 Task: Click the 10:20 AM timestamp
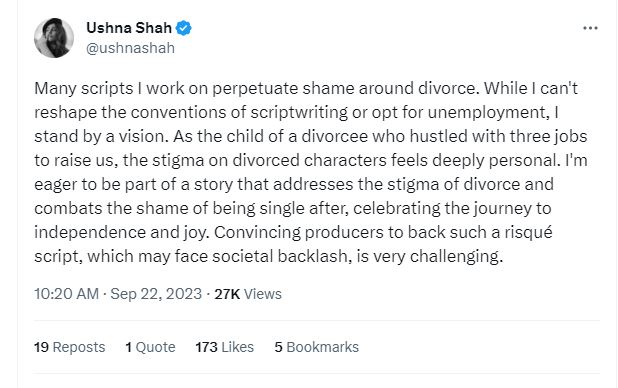66,294
